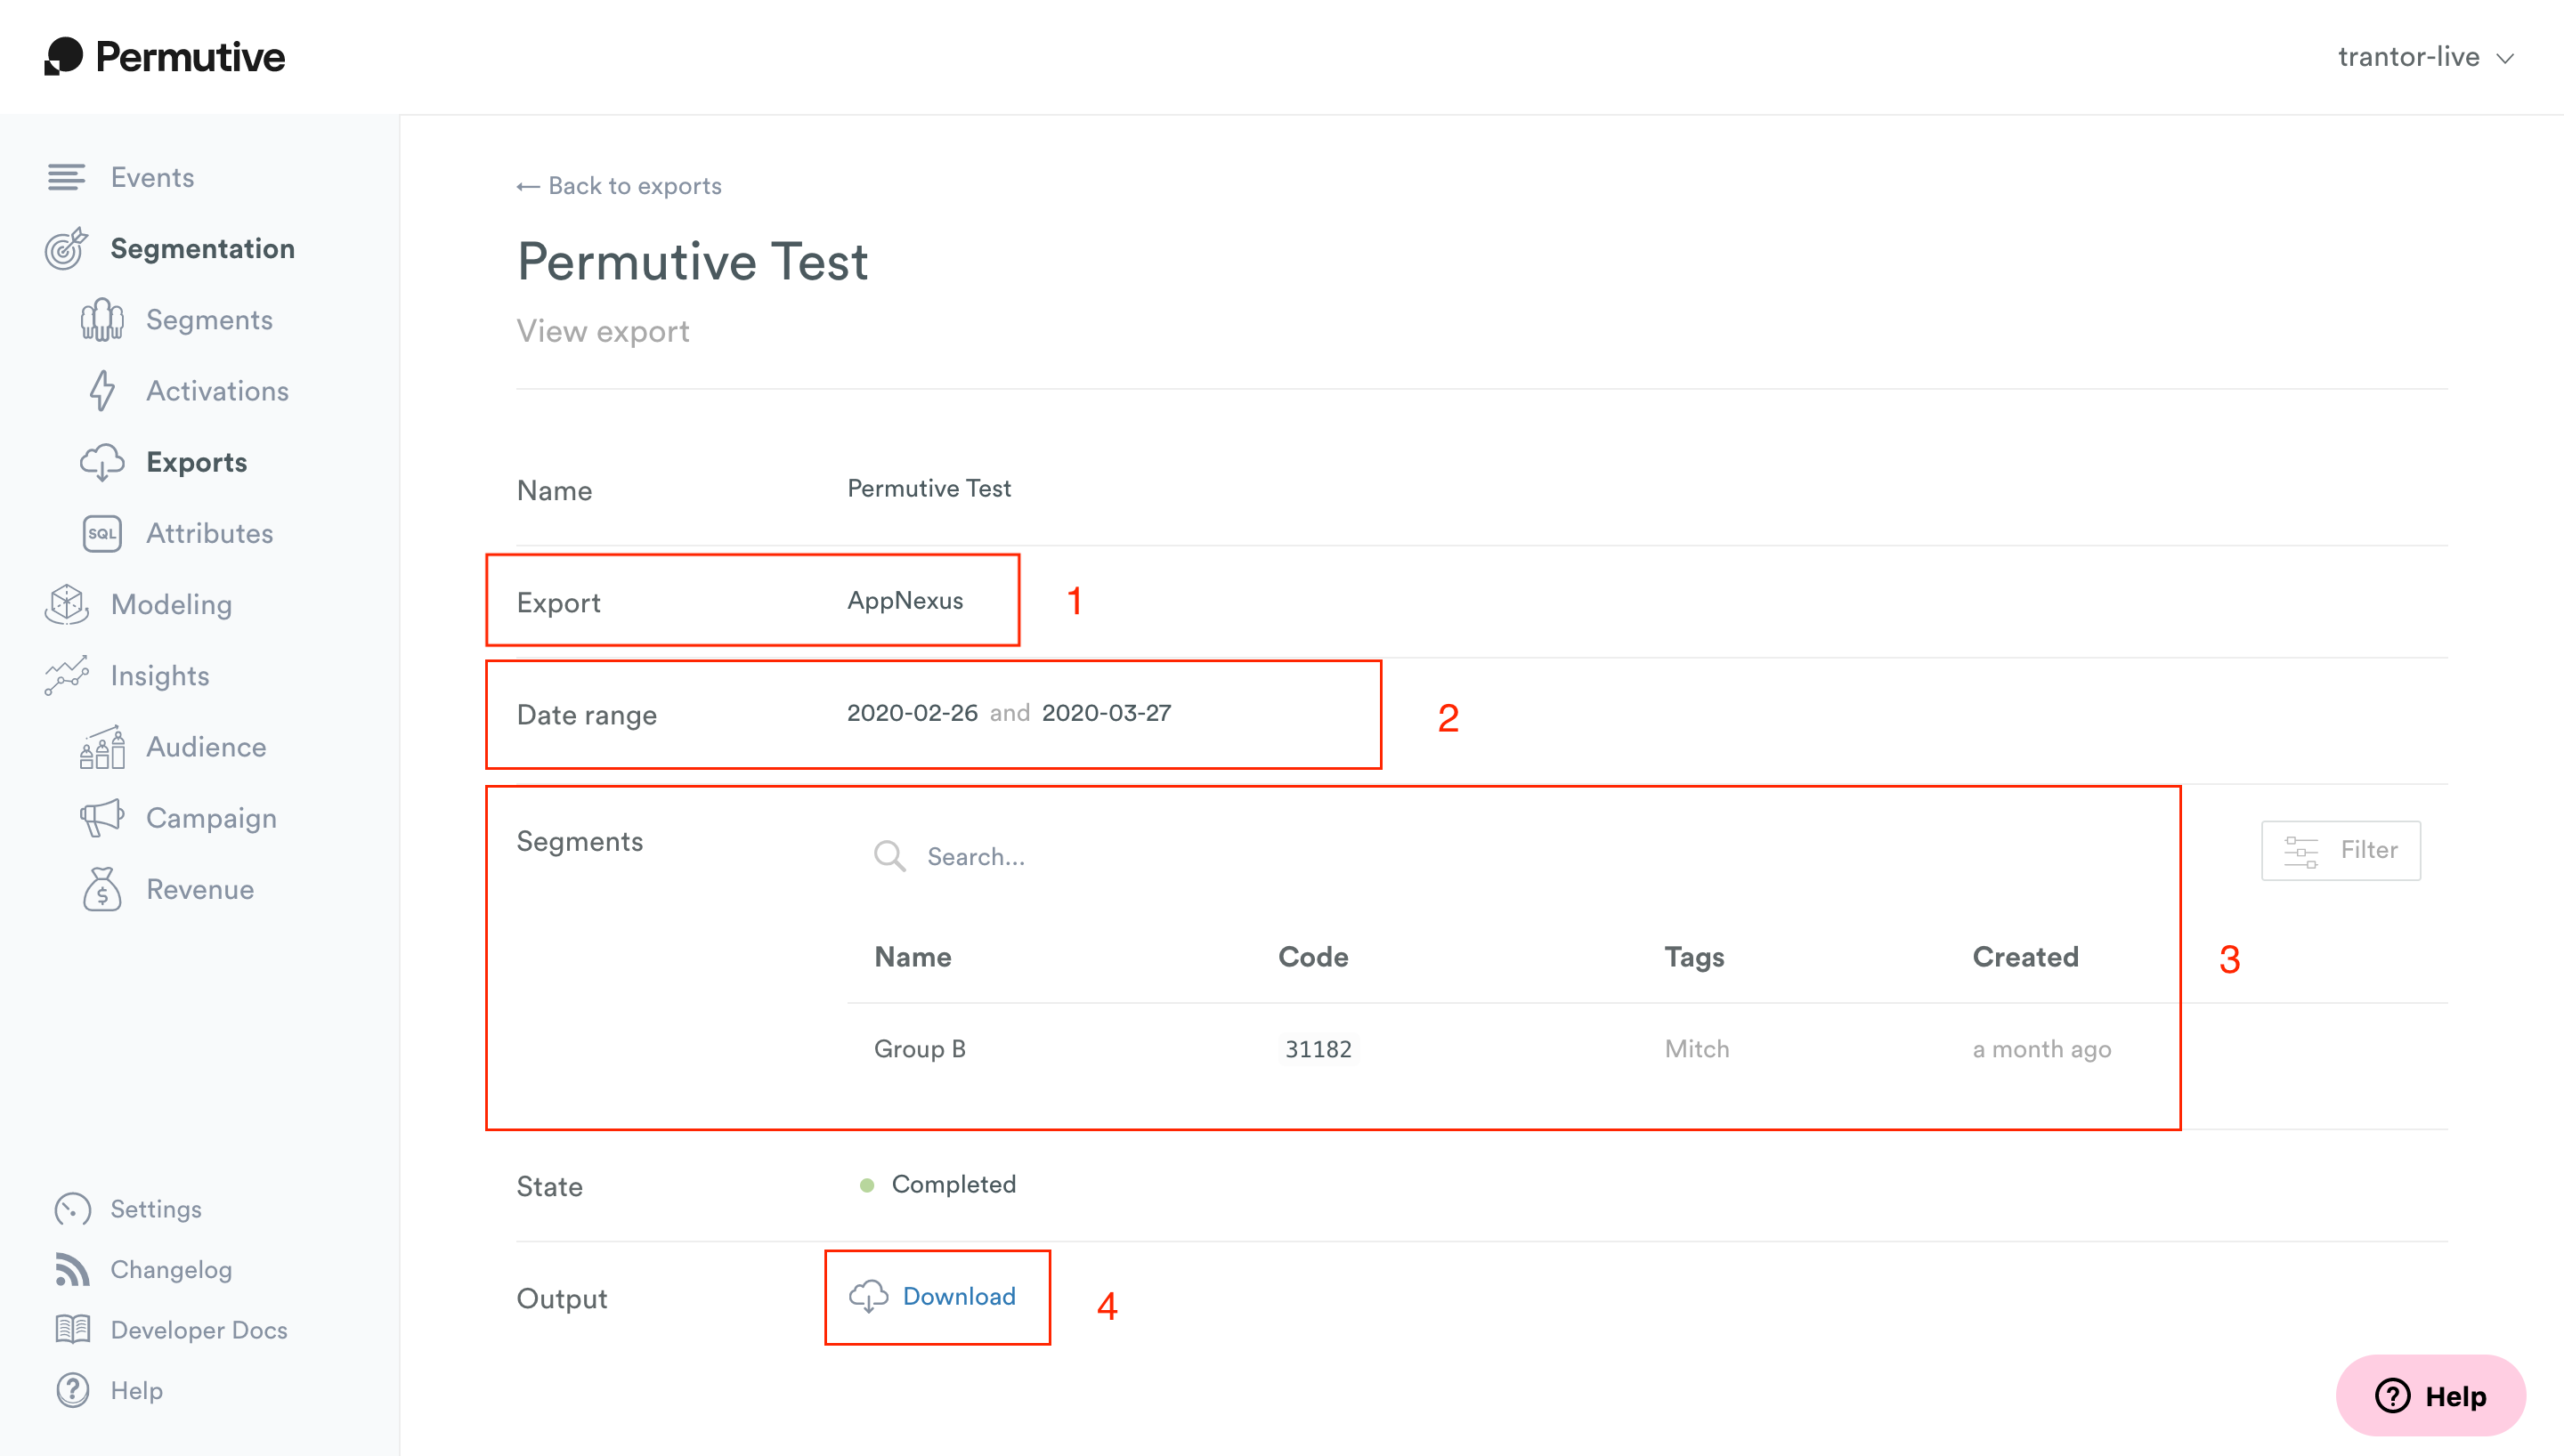2564x1456 pixels.
Task: Click the Download cloud icon
Action: (868, 1296)
